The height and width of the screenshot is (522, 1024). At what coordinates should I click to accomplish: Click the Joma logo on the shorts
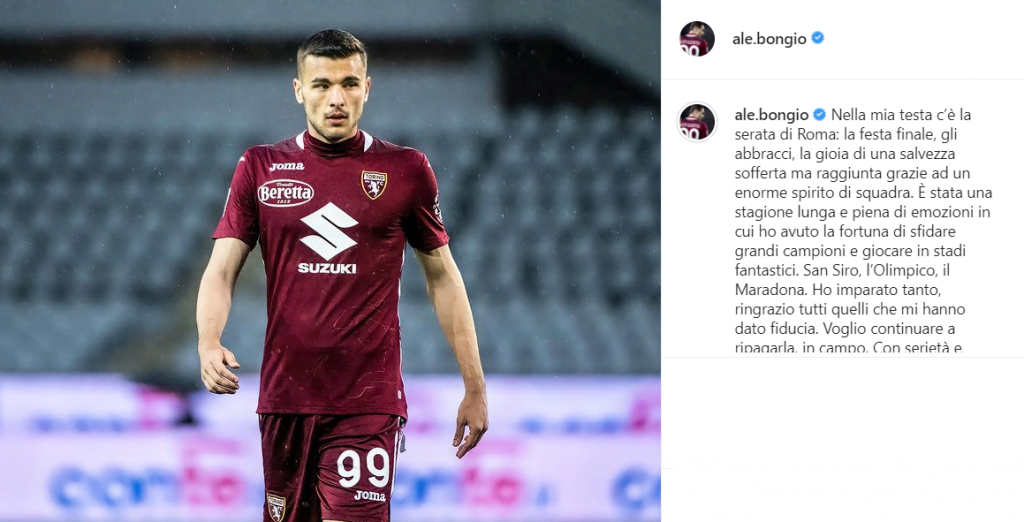click(x=370, y=496)
